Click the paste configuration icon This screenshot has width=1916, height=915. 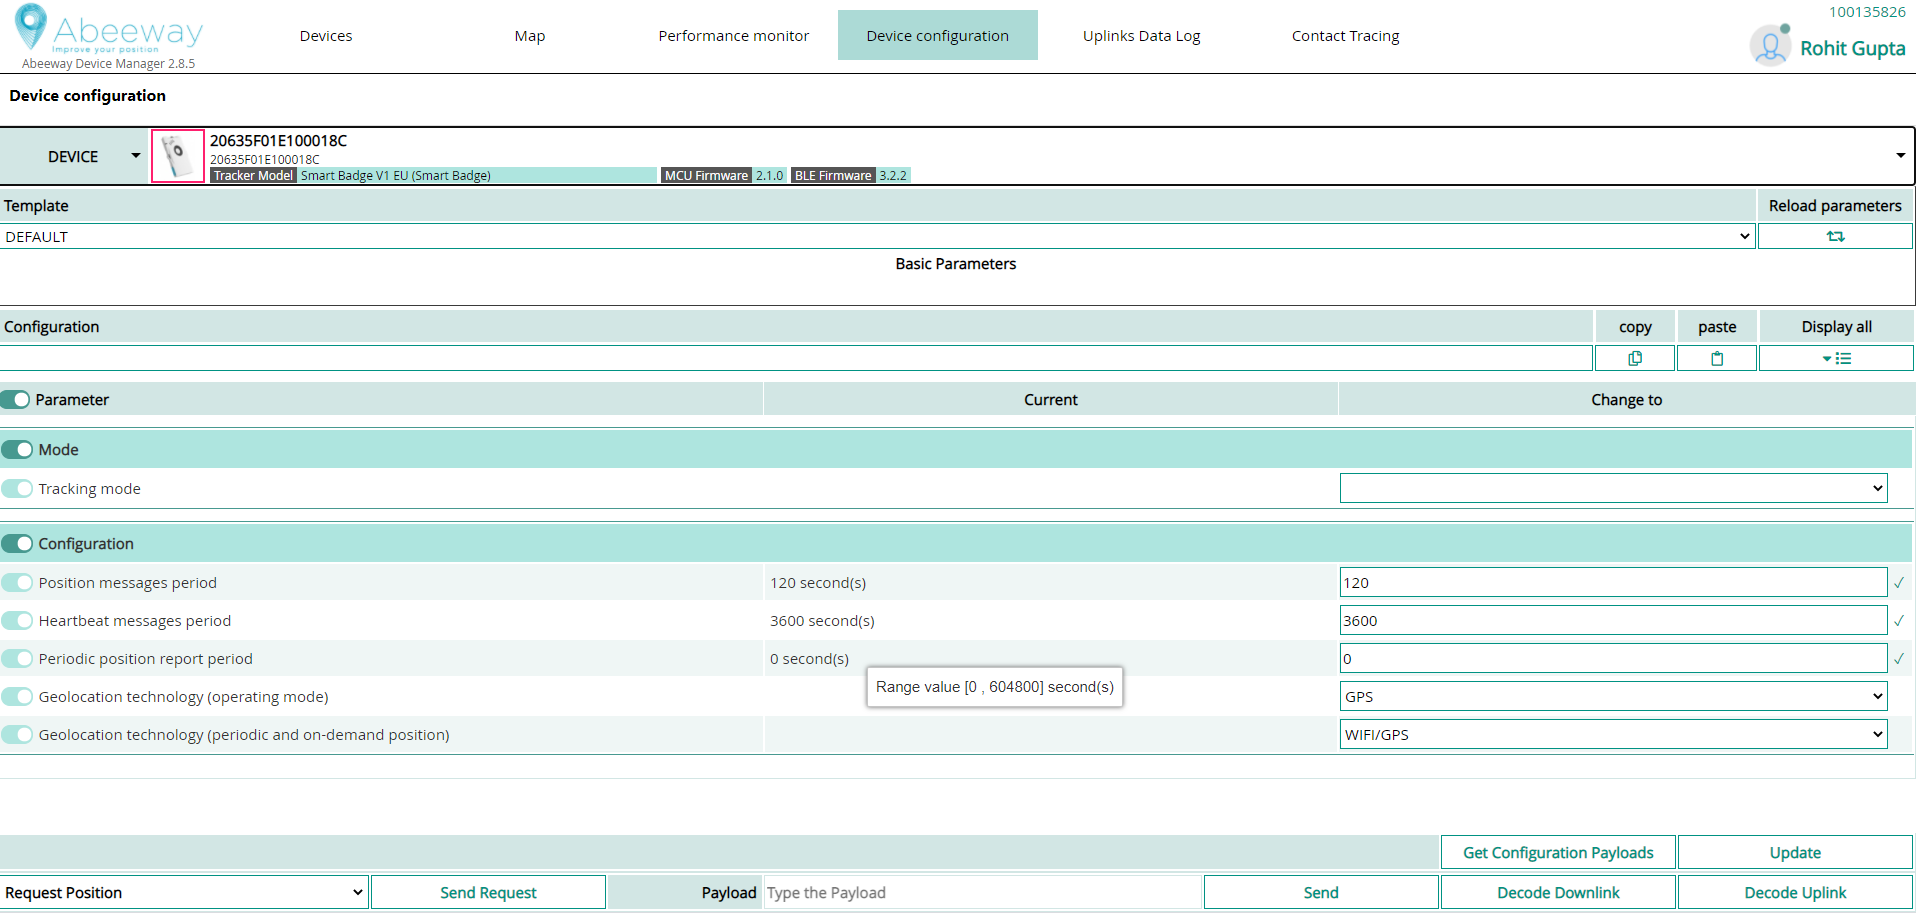tap(1717, 358)
